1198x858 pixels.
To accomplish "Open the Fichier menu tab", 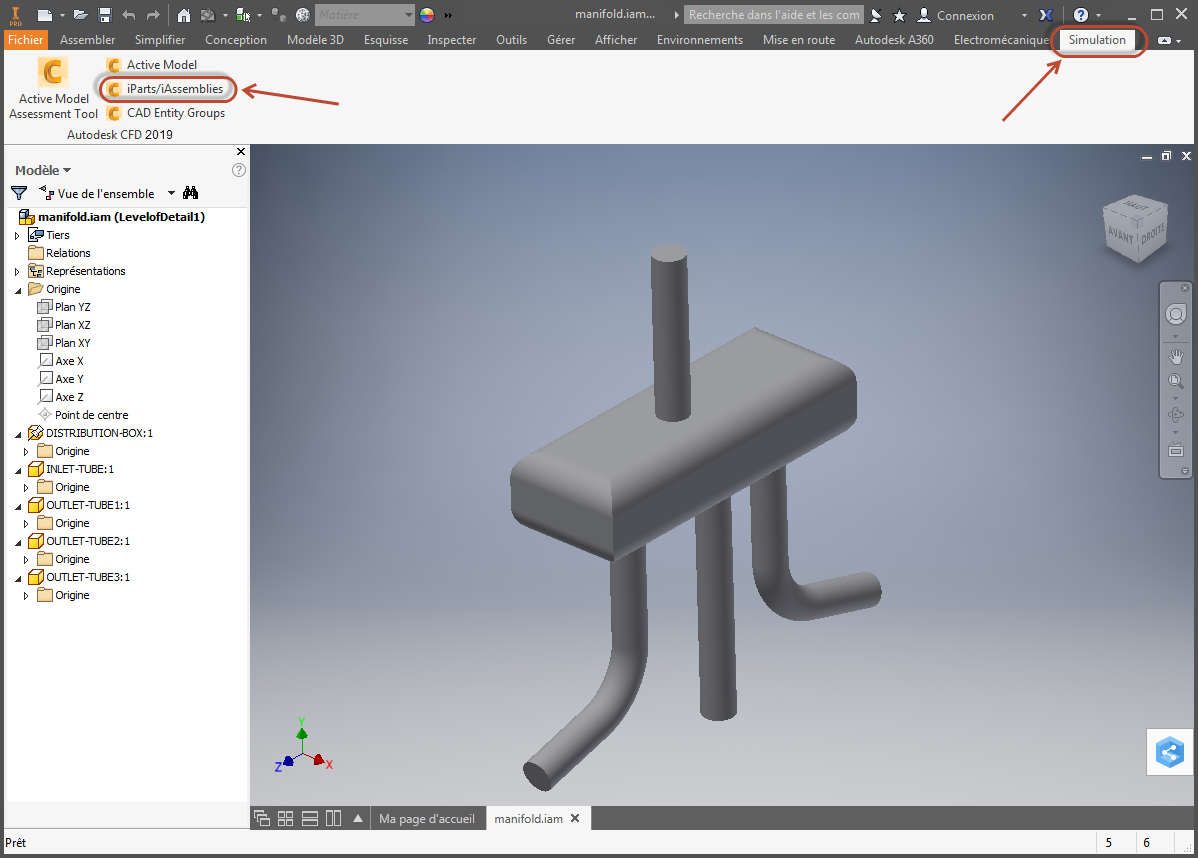I will 25,40.
